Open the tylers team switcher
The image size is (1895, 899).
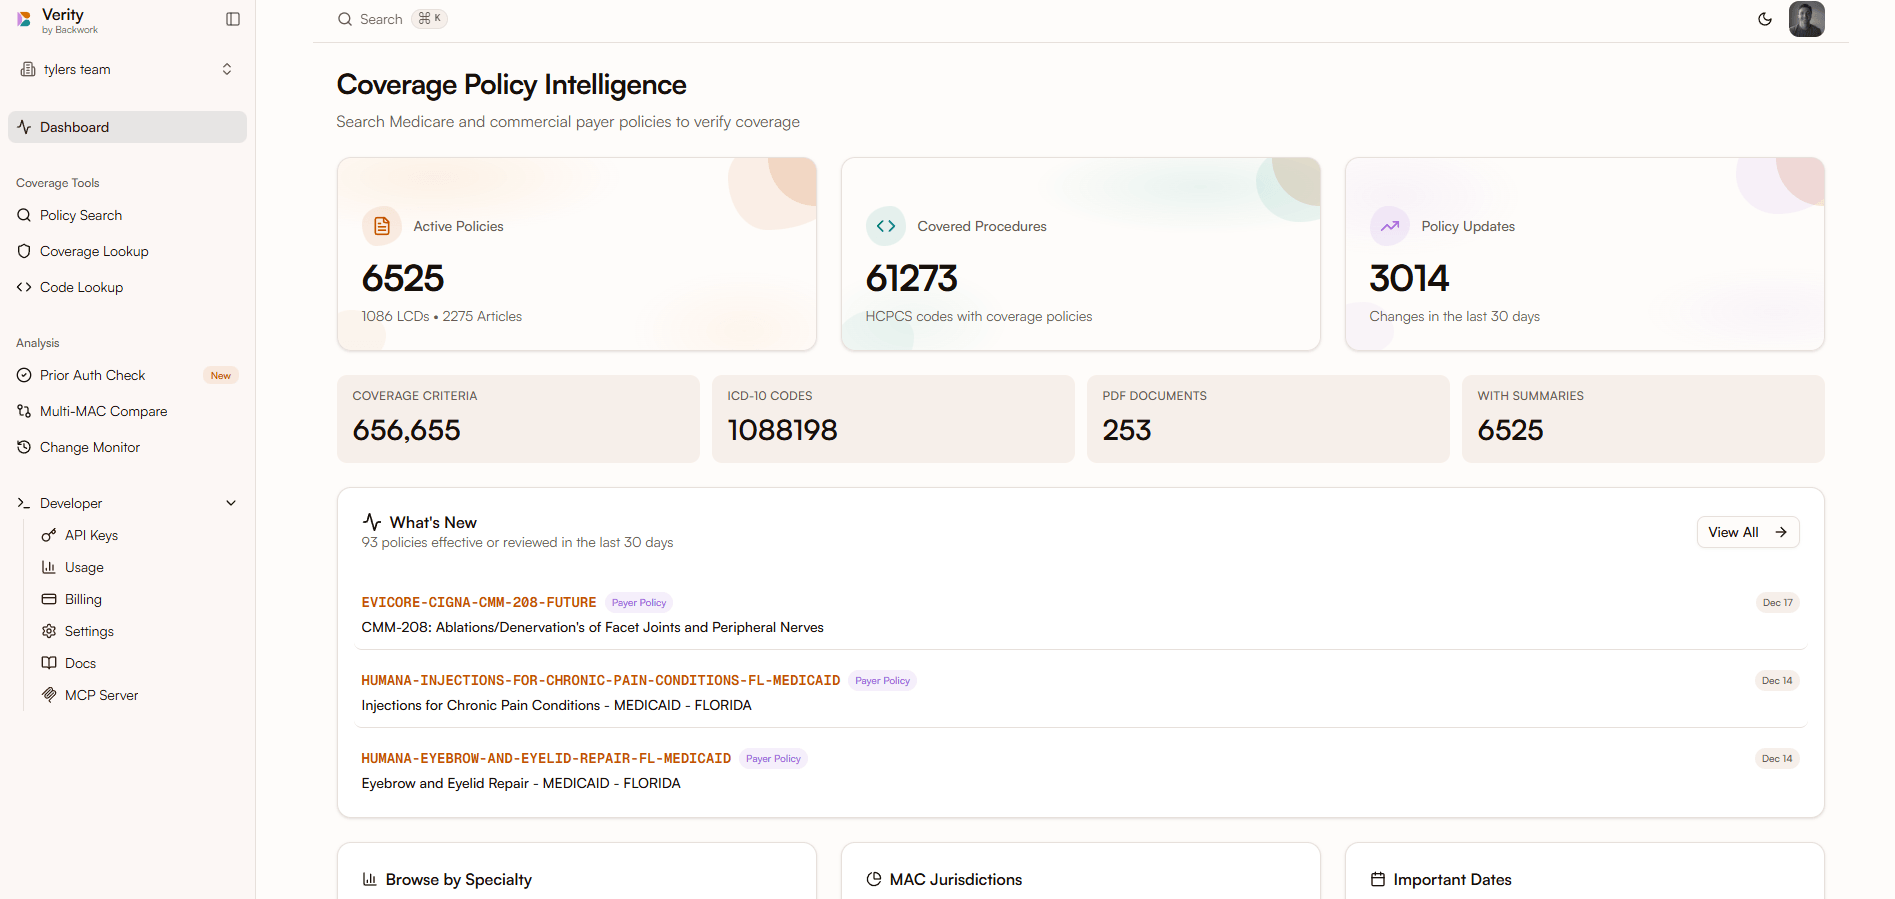(x=127, y=69)
